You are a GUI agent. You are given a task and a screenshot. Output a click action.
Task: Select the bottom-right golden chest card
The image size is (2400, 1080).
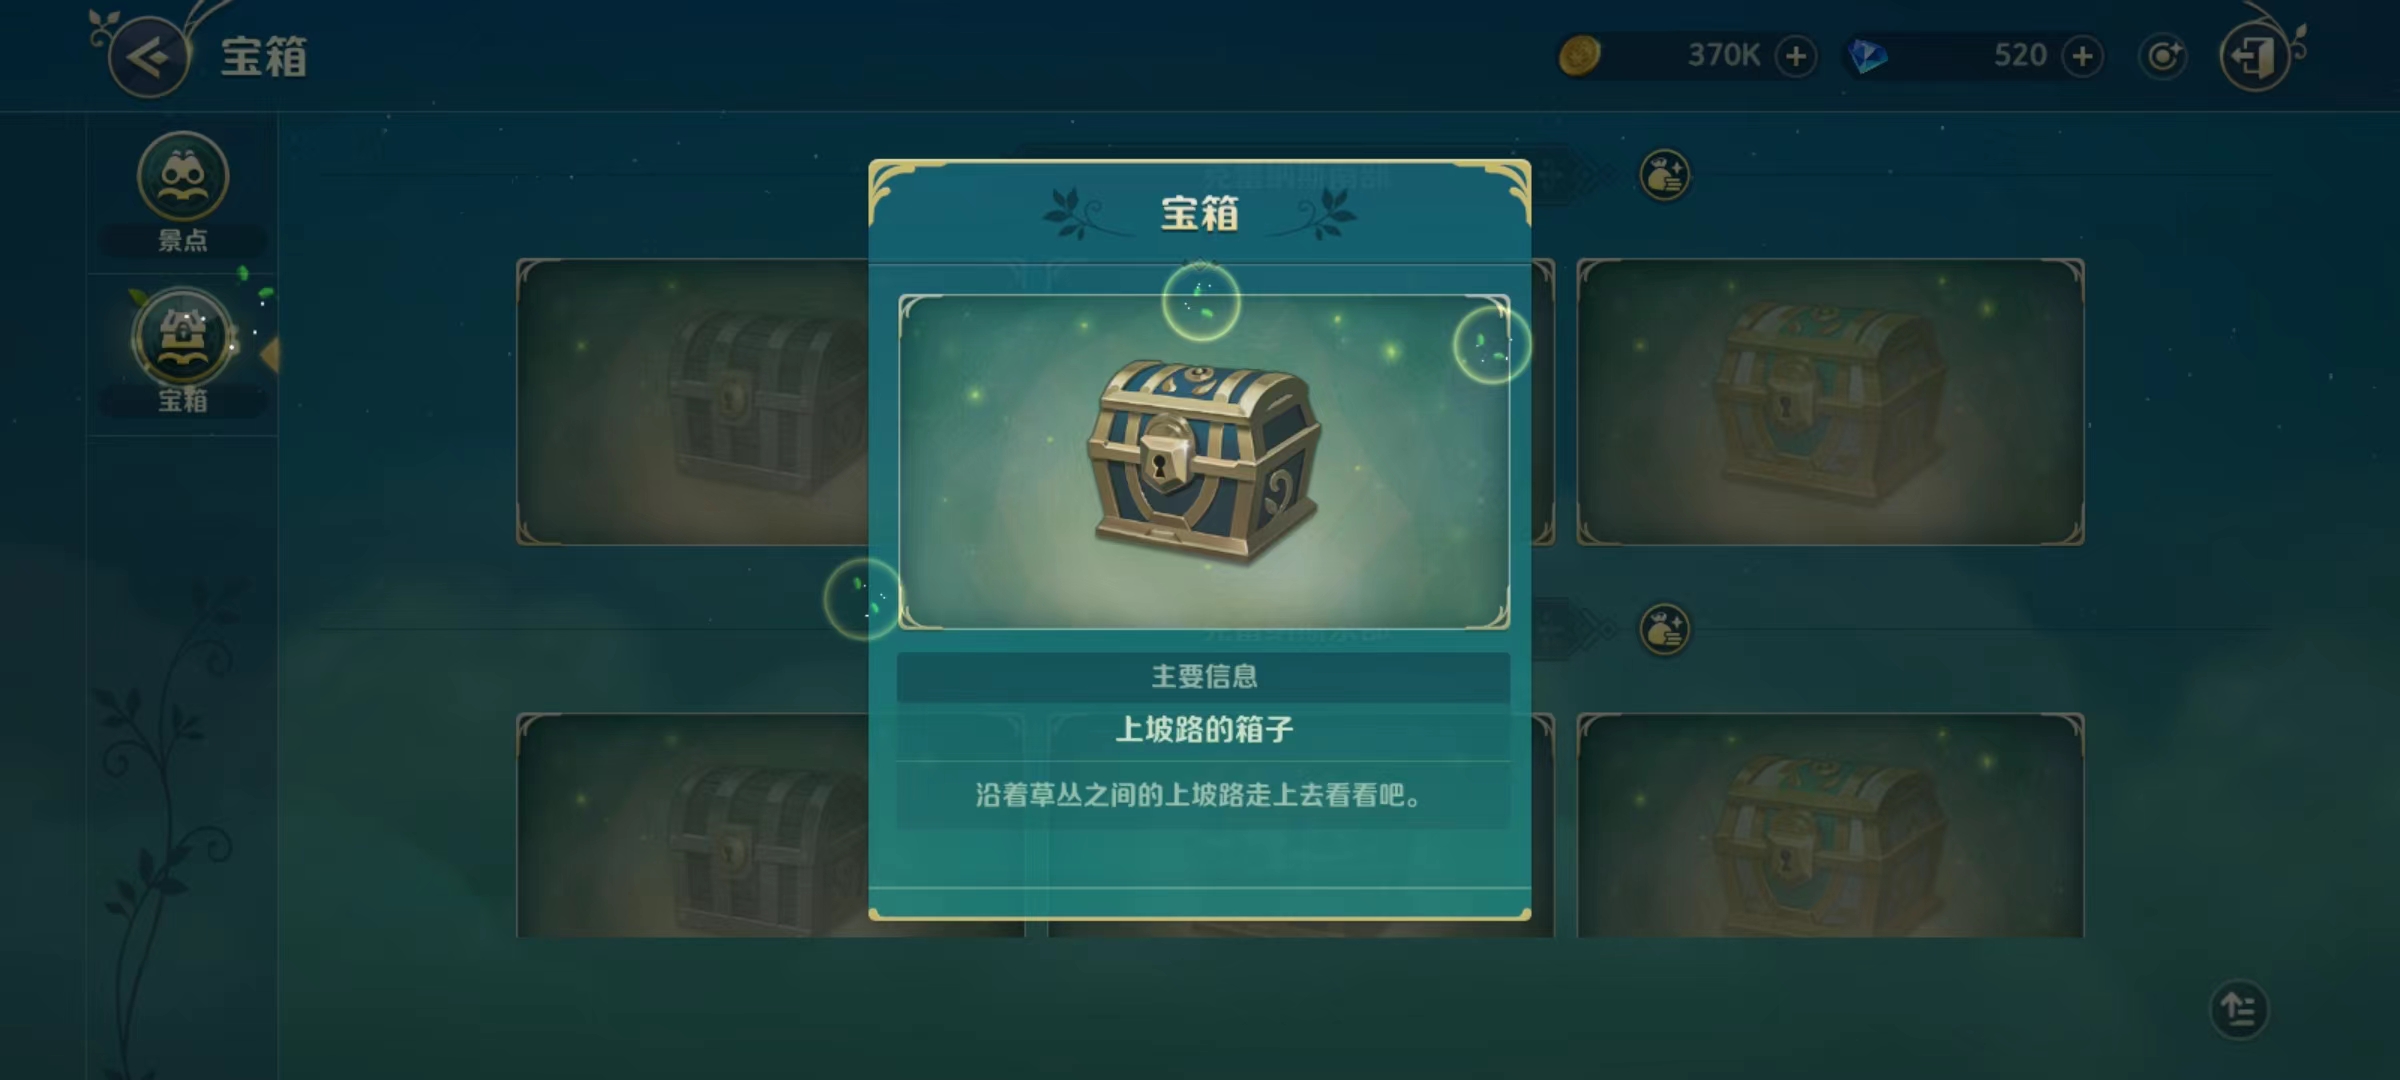pos(1830,825)
